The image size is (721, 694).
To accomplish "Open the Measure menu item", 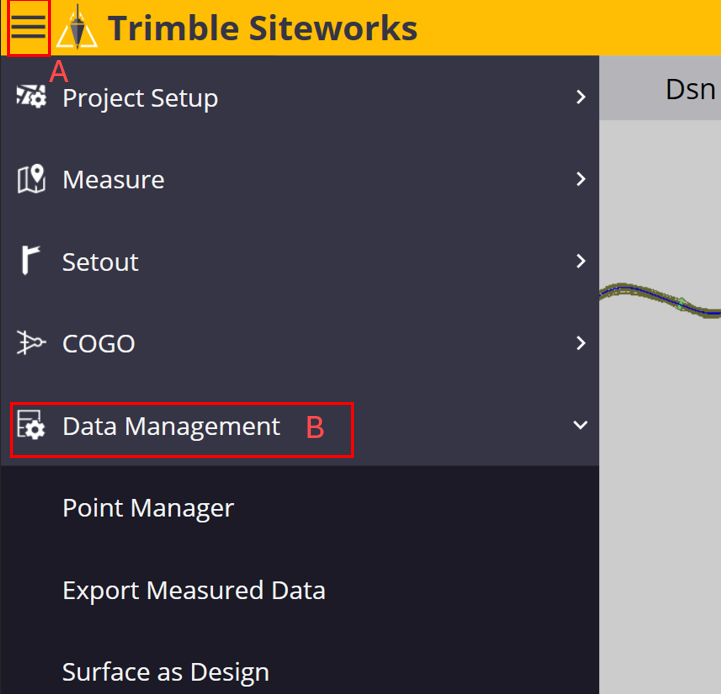I will [x=300, y=179].
